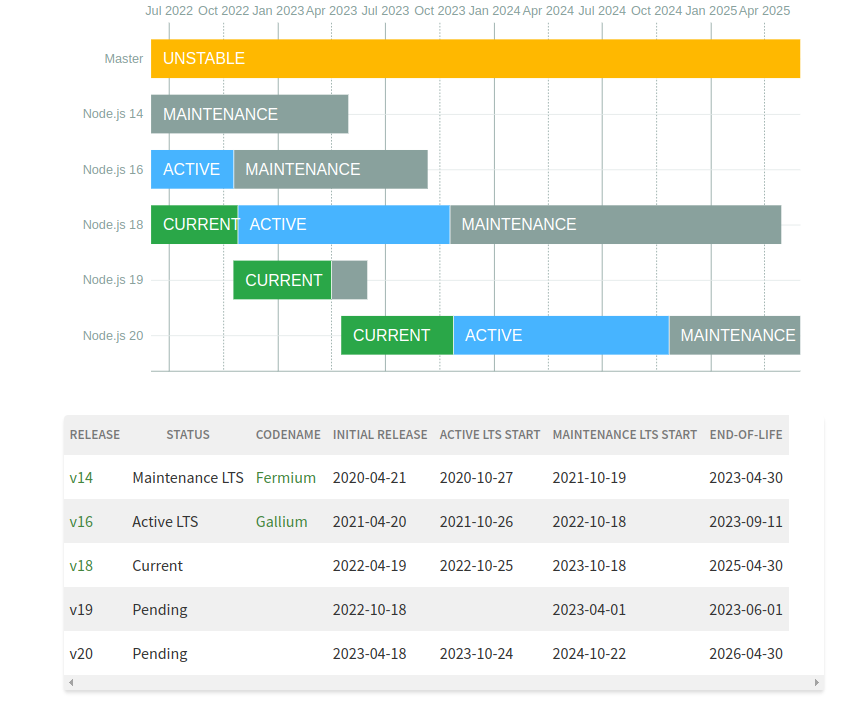This screenshot has height=711, width=846.
Task: Click end-of-life date 2023-06-01
Action: (x=746, y=610)
